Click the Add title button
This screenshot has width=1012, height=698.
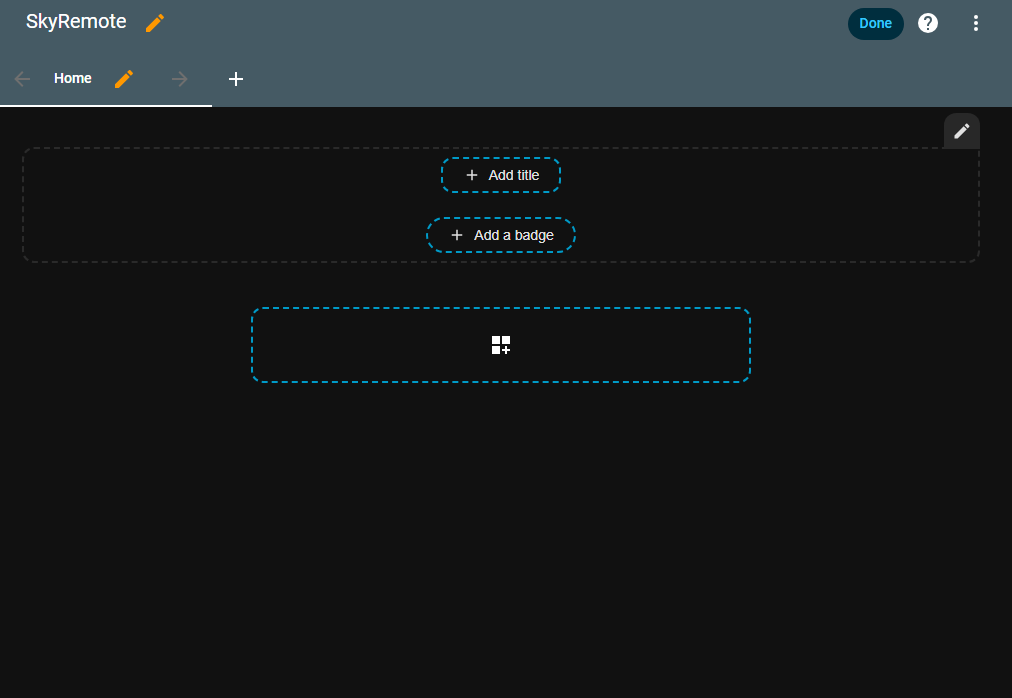click(513, 175)
